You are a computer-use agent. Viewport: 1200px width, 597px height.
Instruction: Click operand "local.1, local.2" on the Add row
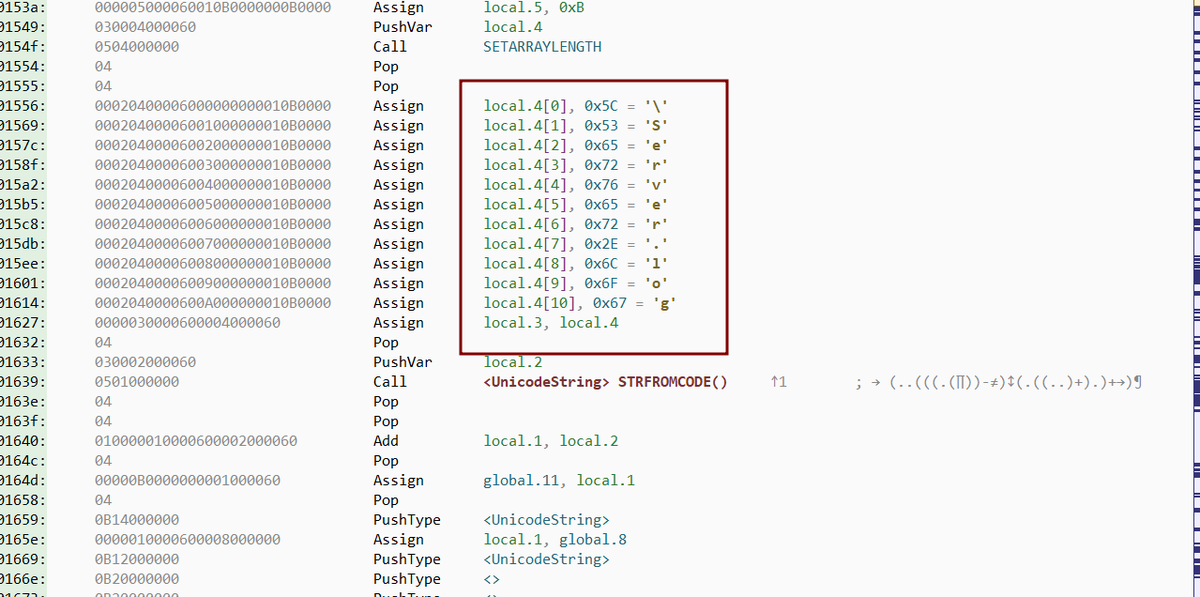(551, 441)
